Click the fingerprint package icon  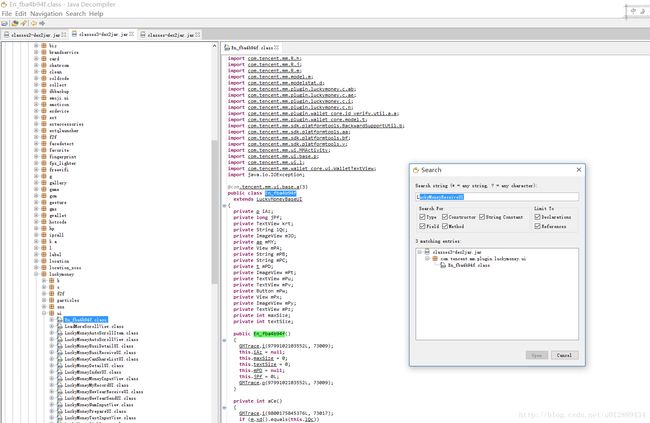pyautogui.click(x=44, y=157)
